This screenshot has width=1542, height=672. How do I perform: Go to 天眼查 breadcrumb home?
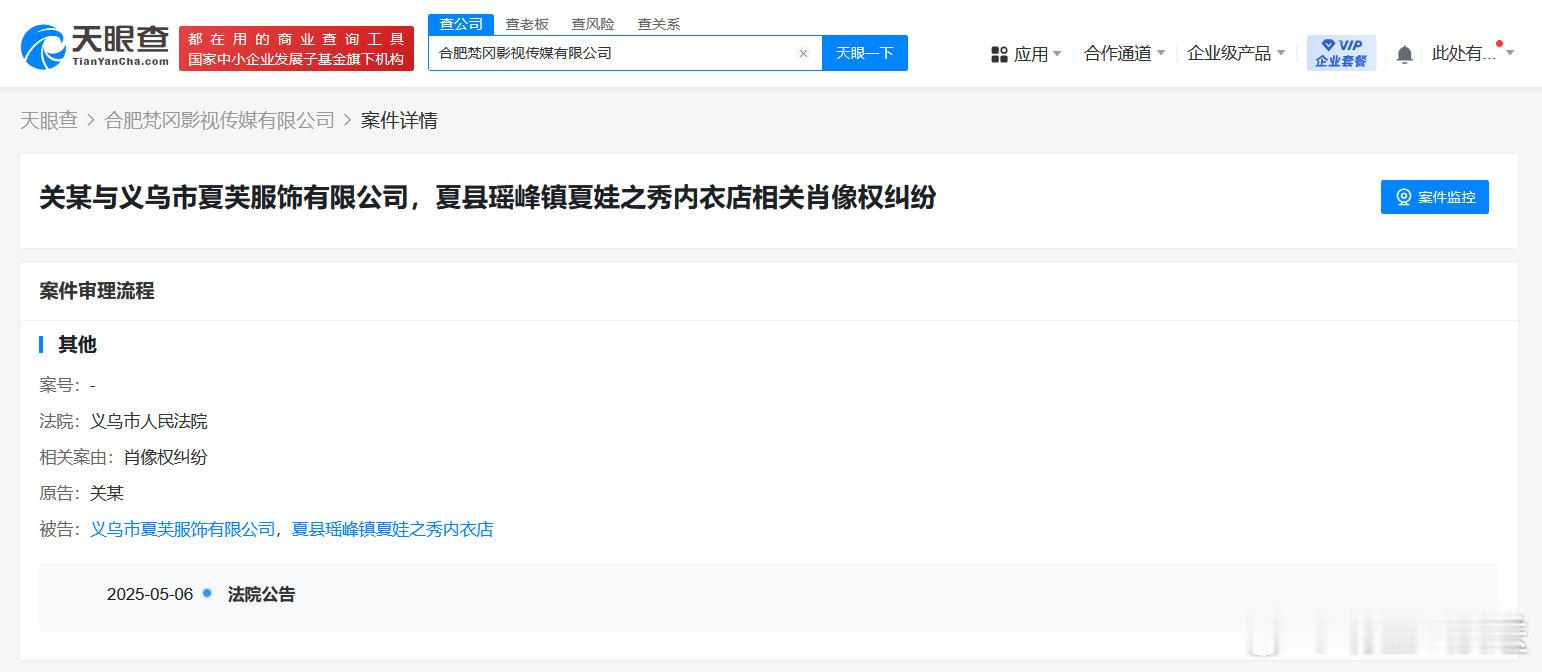(x=49, y=121)
